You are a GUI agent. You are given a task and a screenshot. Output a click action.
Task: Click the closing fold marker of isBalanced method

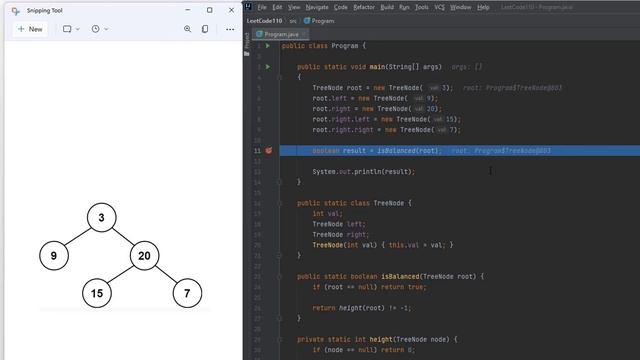click(280, 318)
